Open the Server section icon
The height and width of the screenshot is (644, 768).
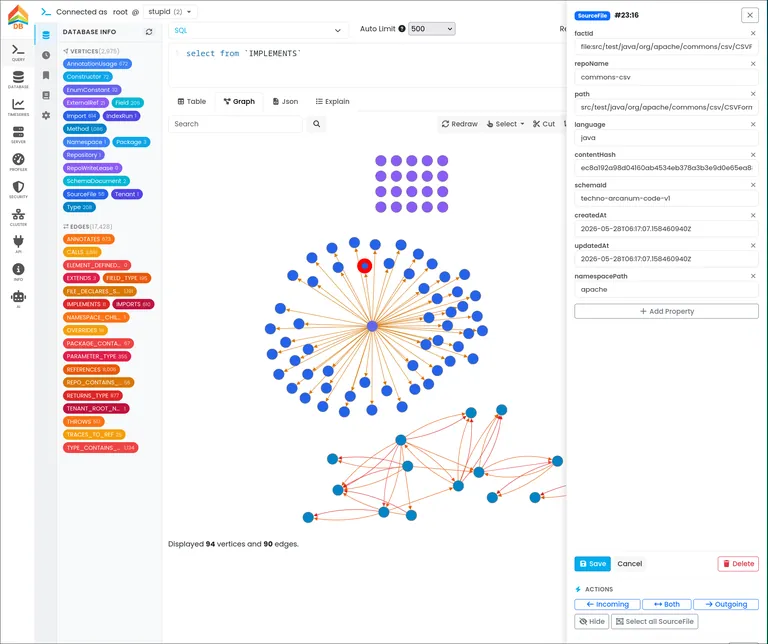18,135
